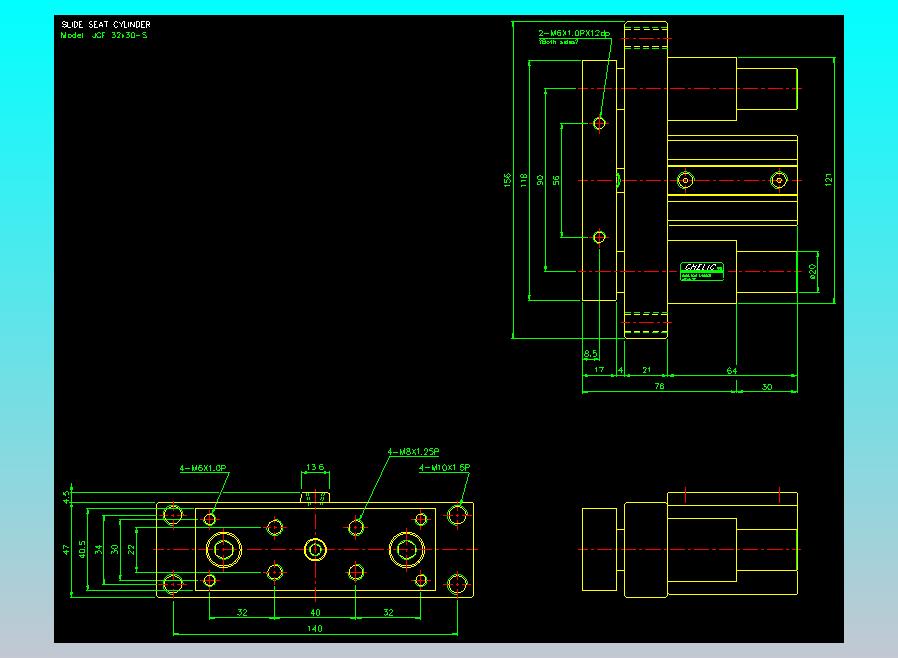This screenshot has height=658, width=898.
Task: Click the 76 length dimension text
Action: [659, 384]
